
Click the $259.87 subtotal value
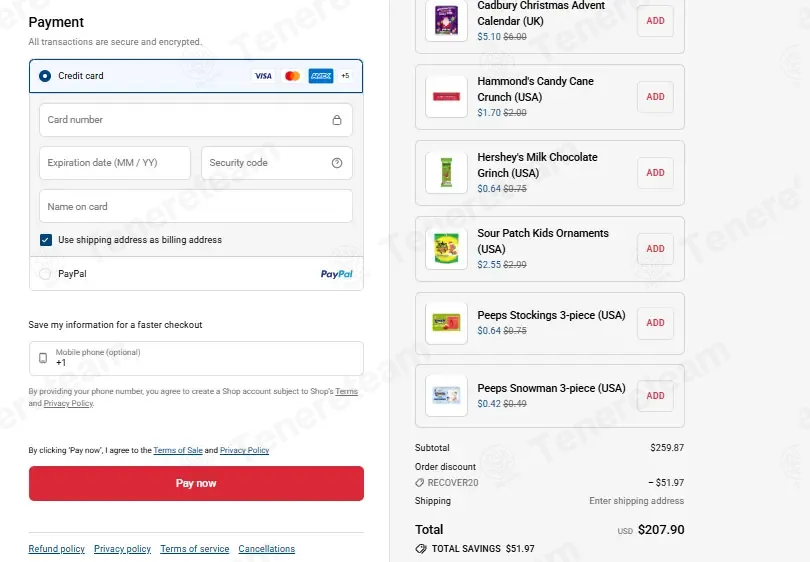667,448
